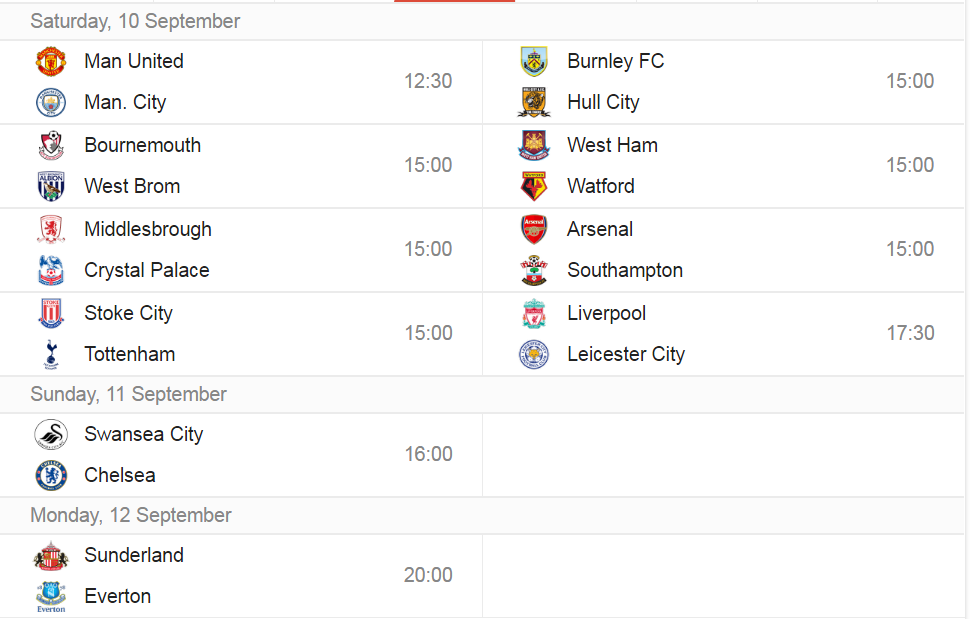Click the Swansea City team name
The image size is (970, 619).
coord(144,435)
